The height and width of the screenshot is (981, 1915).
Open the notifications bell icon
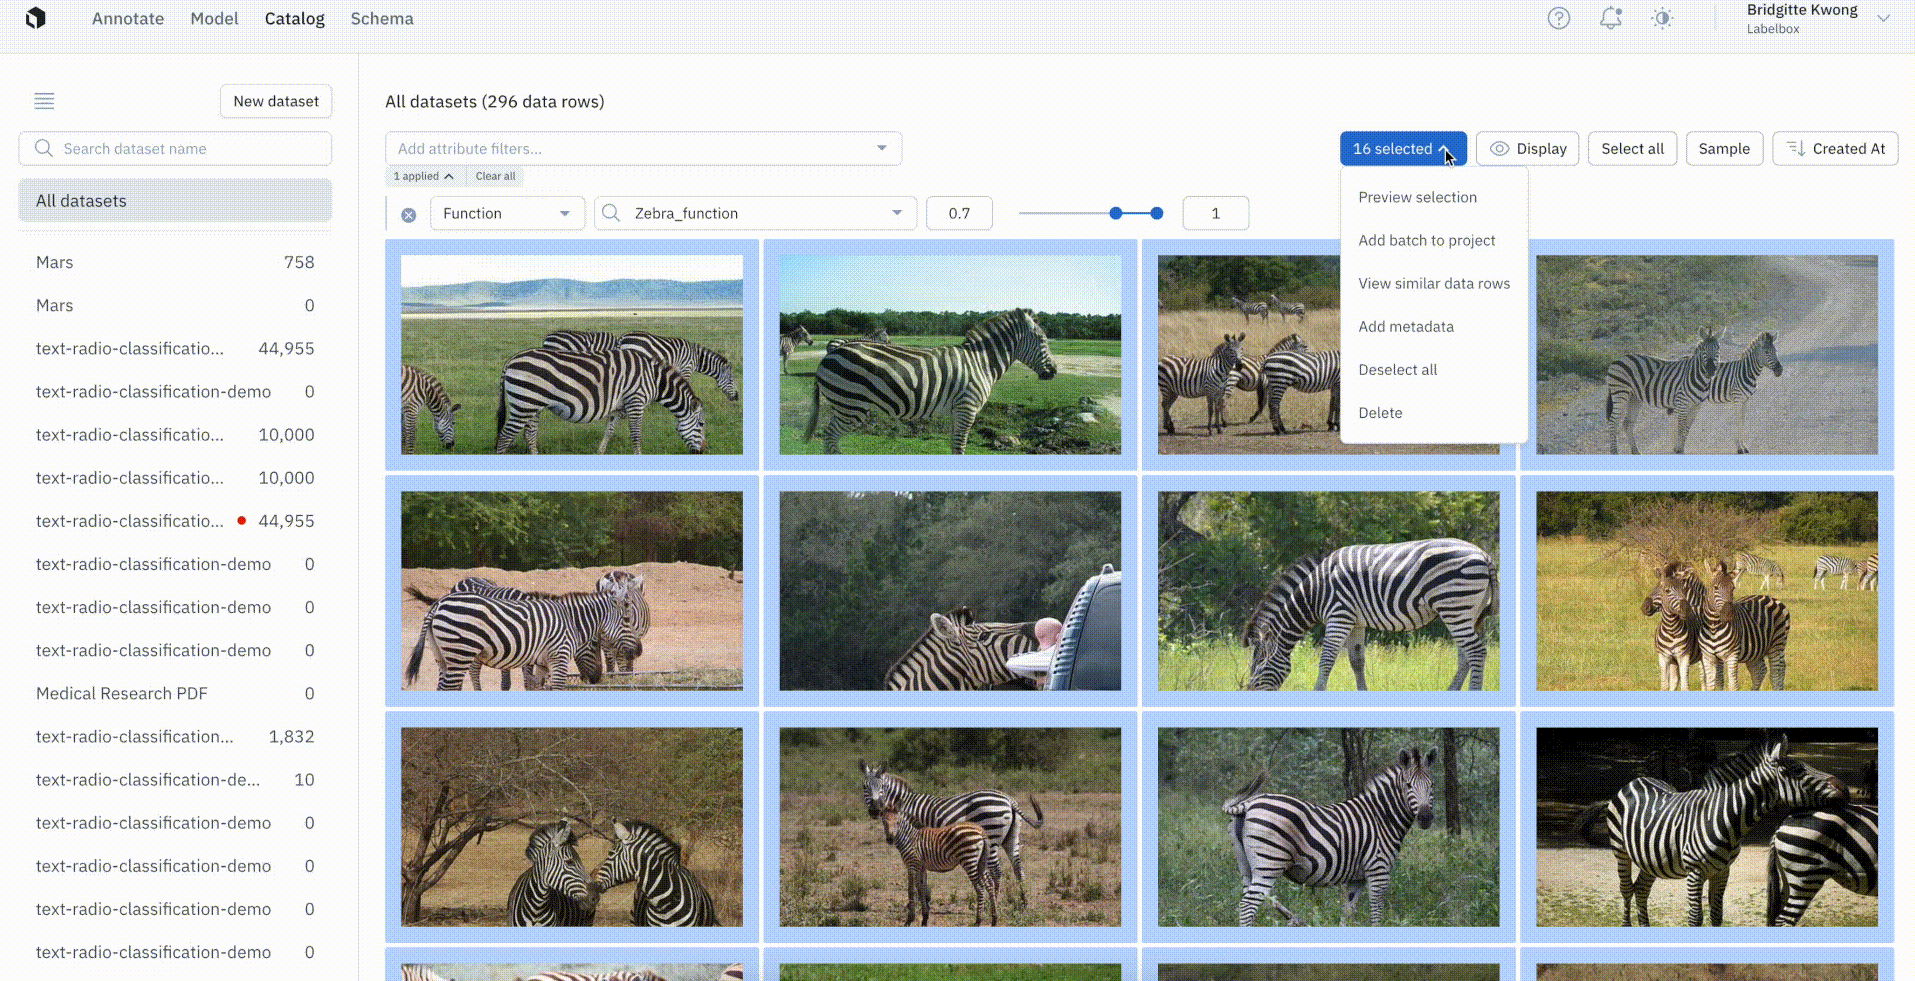[1610, 18]
